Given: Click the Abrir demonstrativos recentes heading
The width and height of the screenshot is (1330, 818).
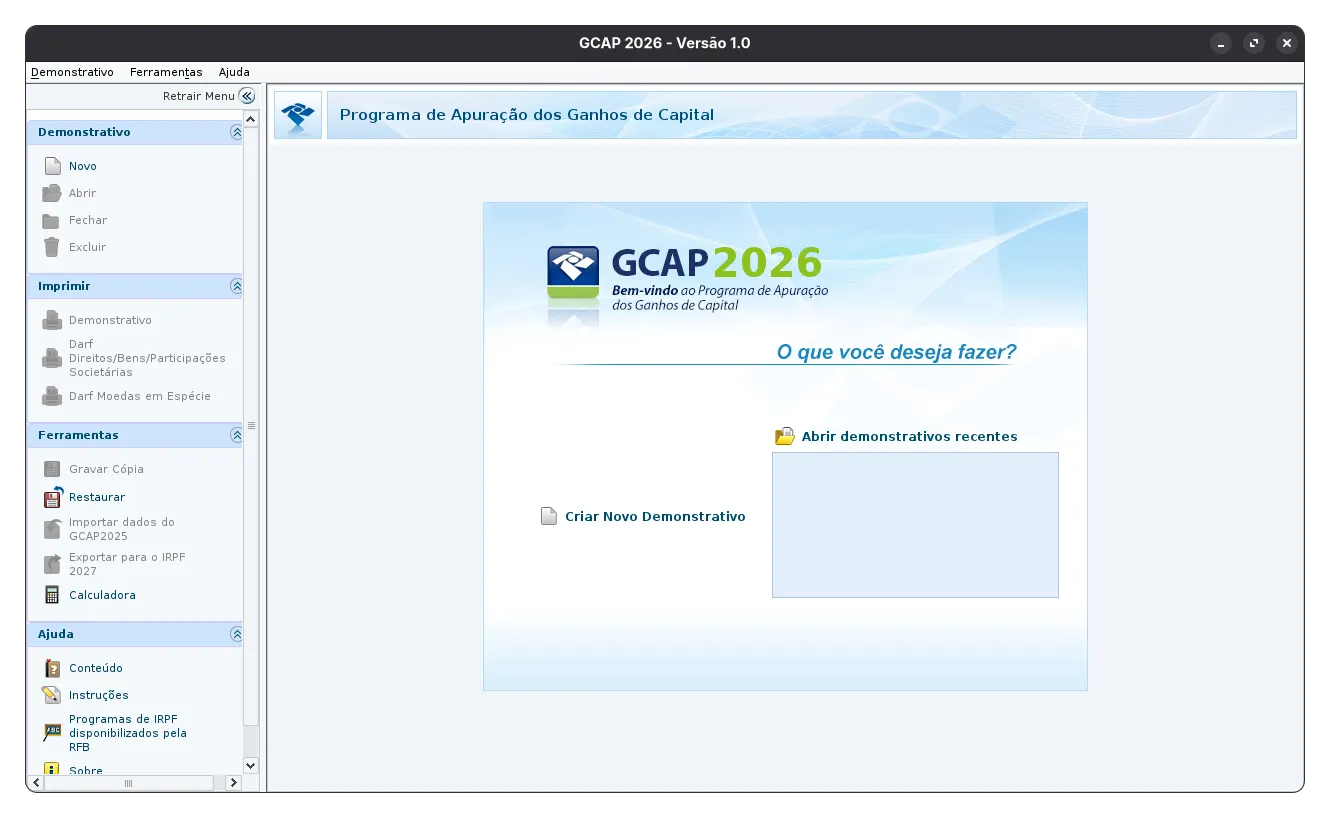Looking at the screenshot, I should coord(910,436).
